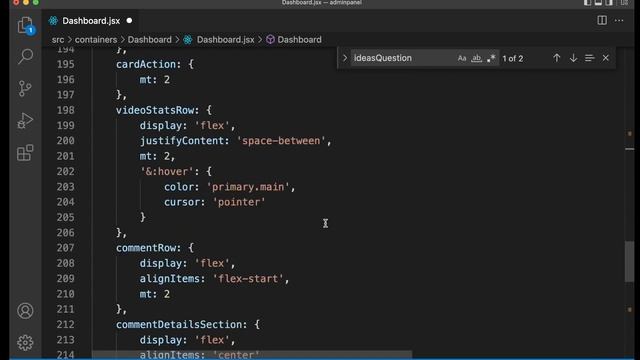
Task: Go to previous find match
Action: 557,58
